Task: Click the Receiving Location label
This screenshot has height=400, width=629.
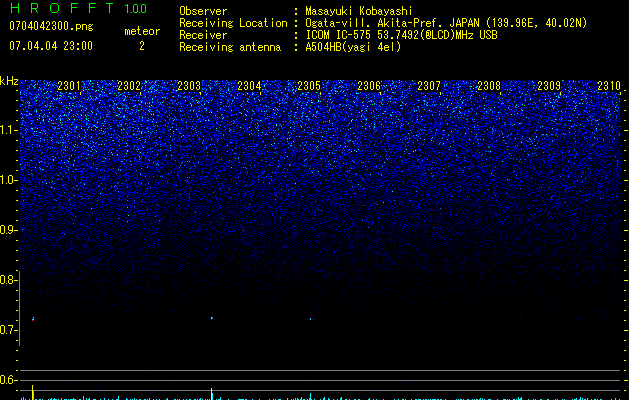Action: pos(233,23)
